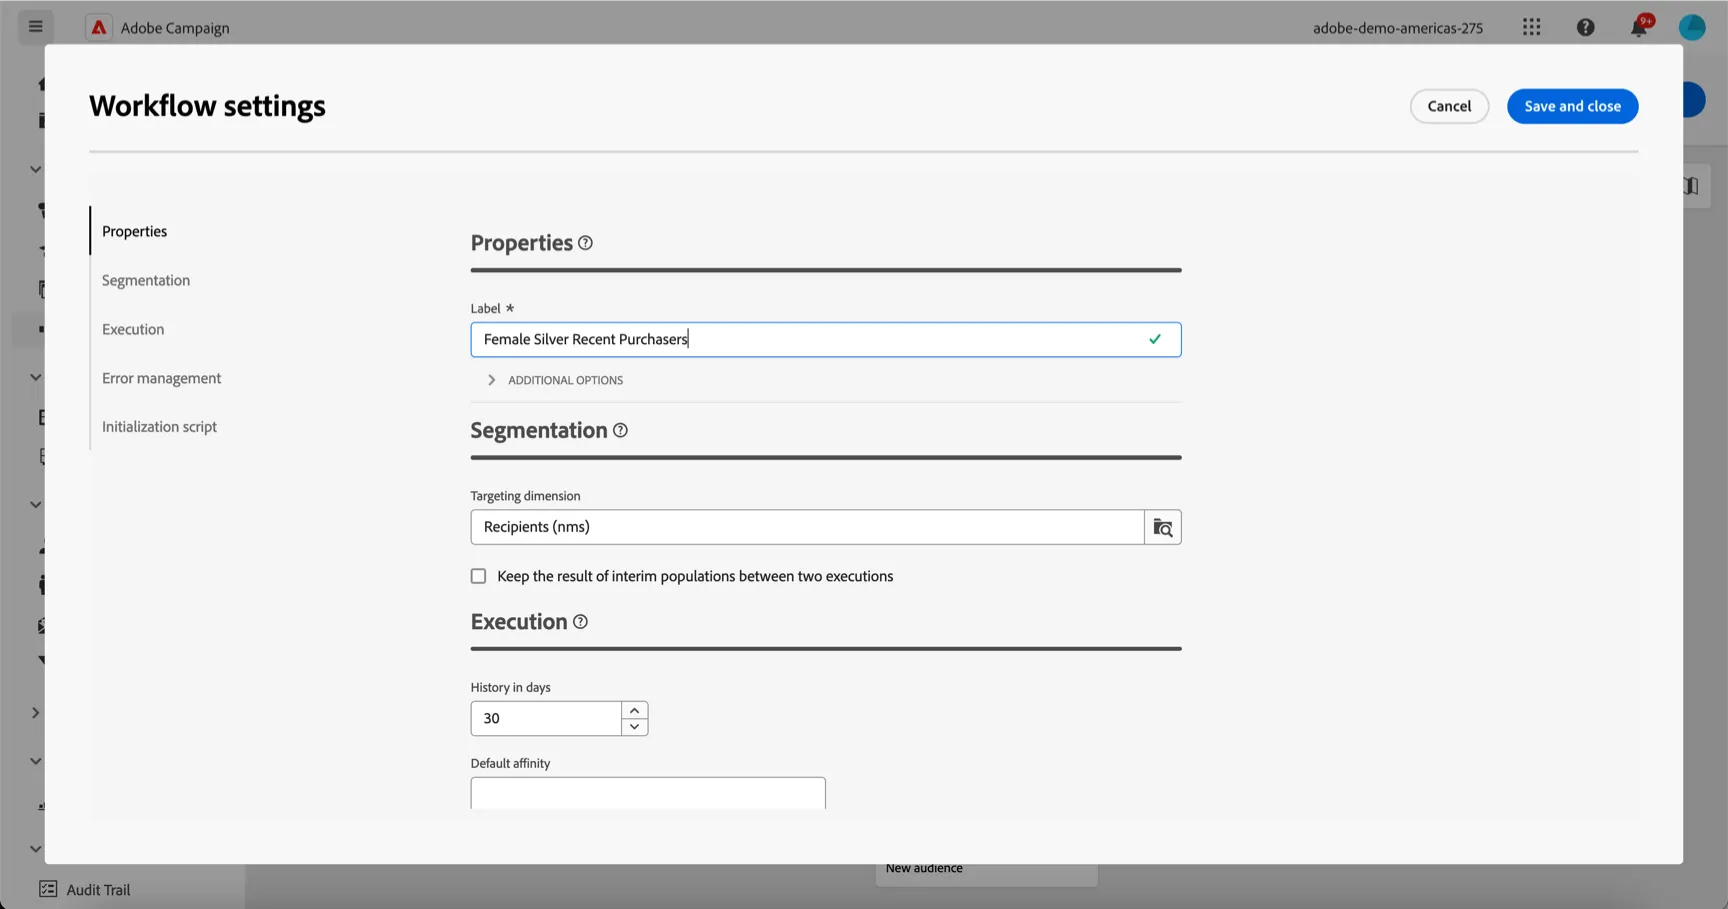Open the help question mark icon
Image resolution: width=1728 pixels, height=909 pixels.
click(1585, 27)
